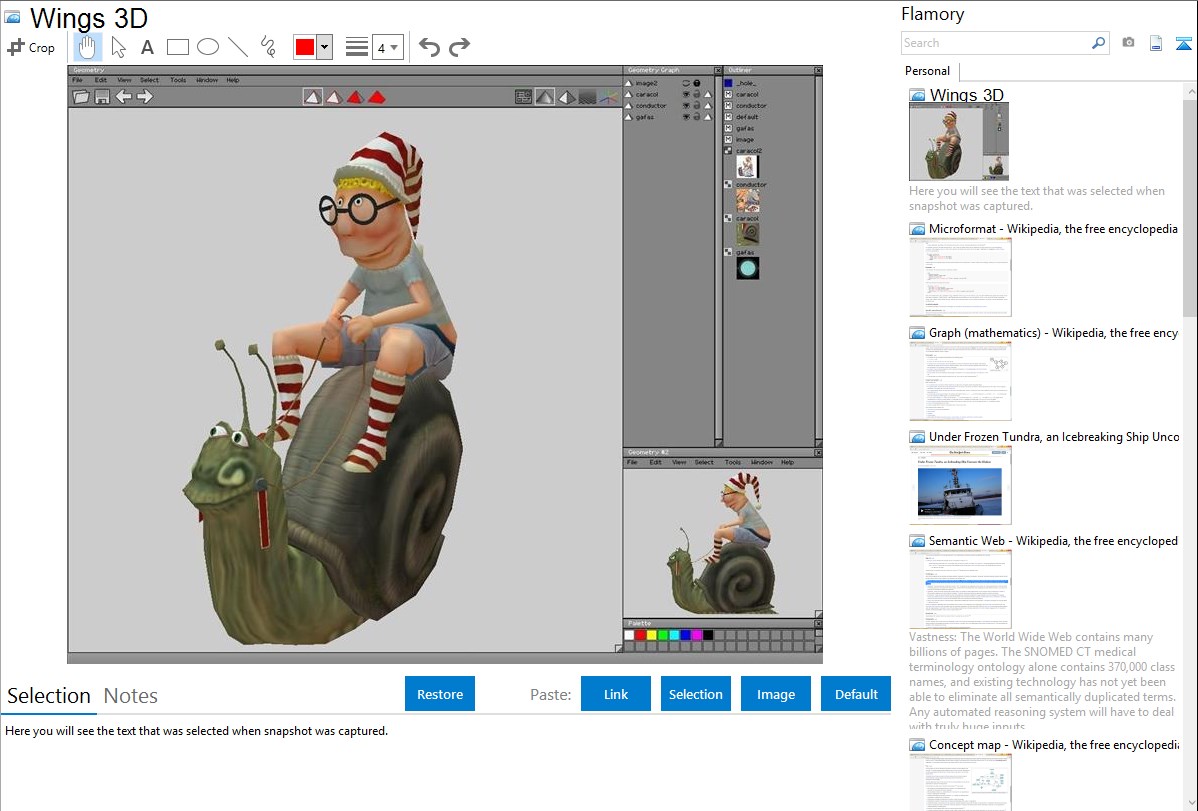Screen dimensions: 1198x811
Task: Open Help menu in main Geometry window
Action: [x=233, y=80]
